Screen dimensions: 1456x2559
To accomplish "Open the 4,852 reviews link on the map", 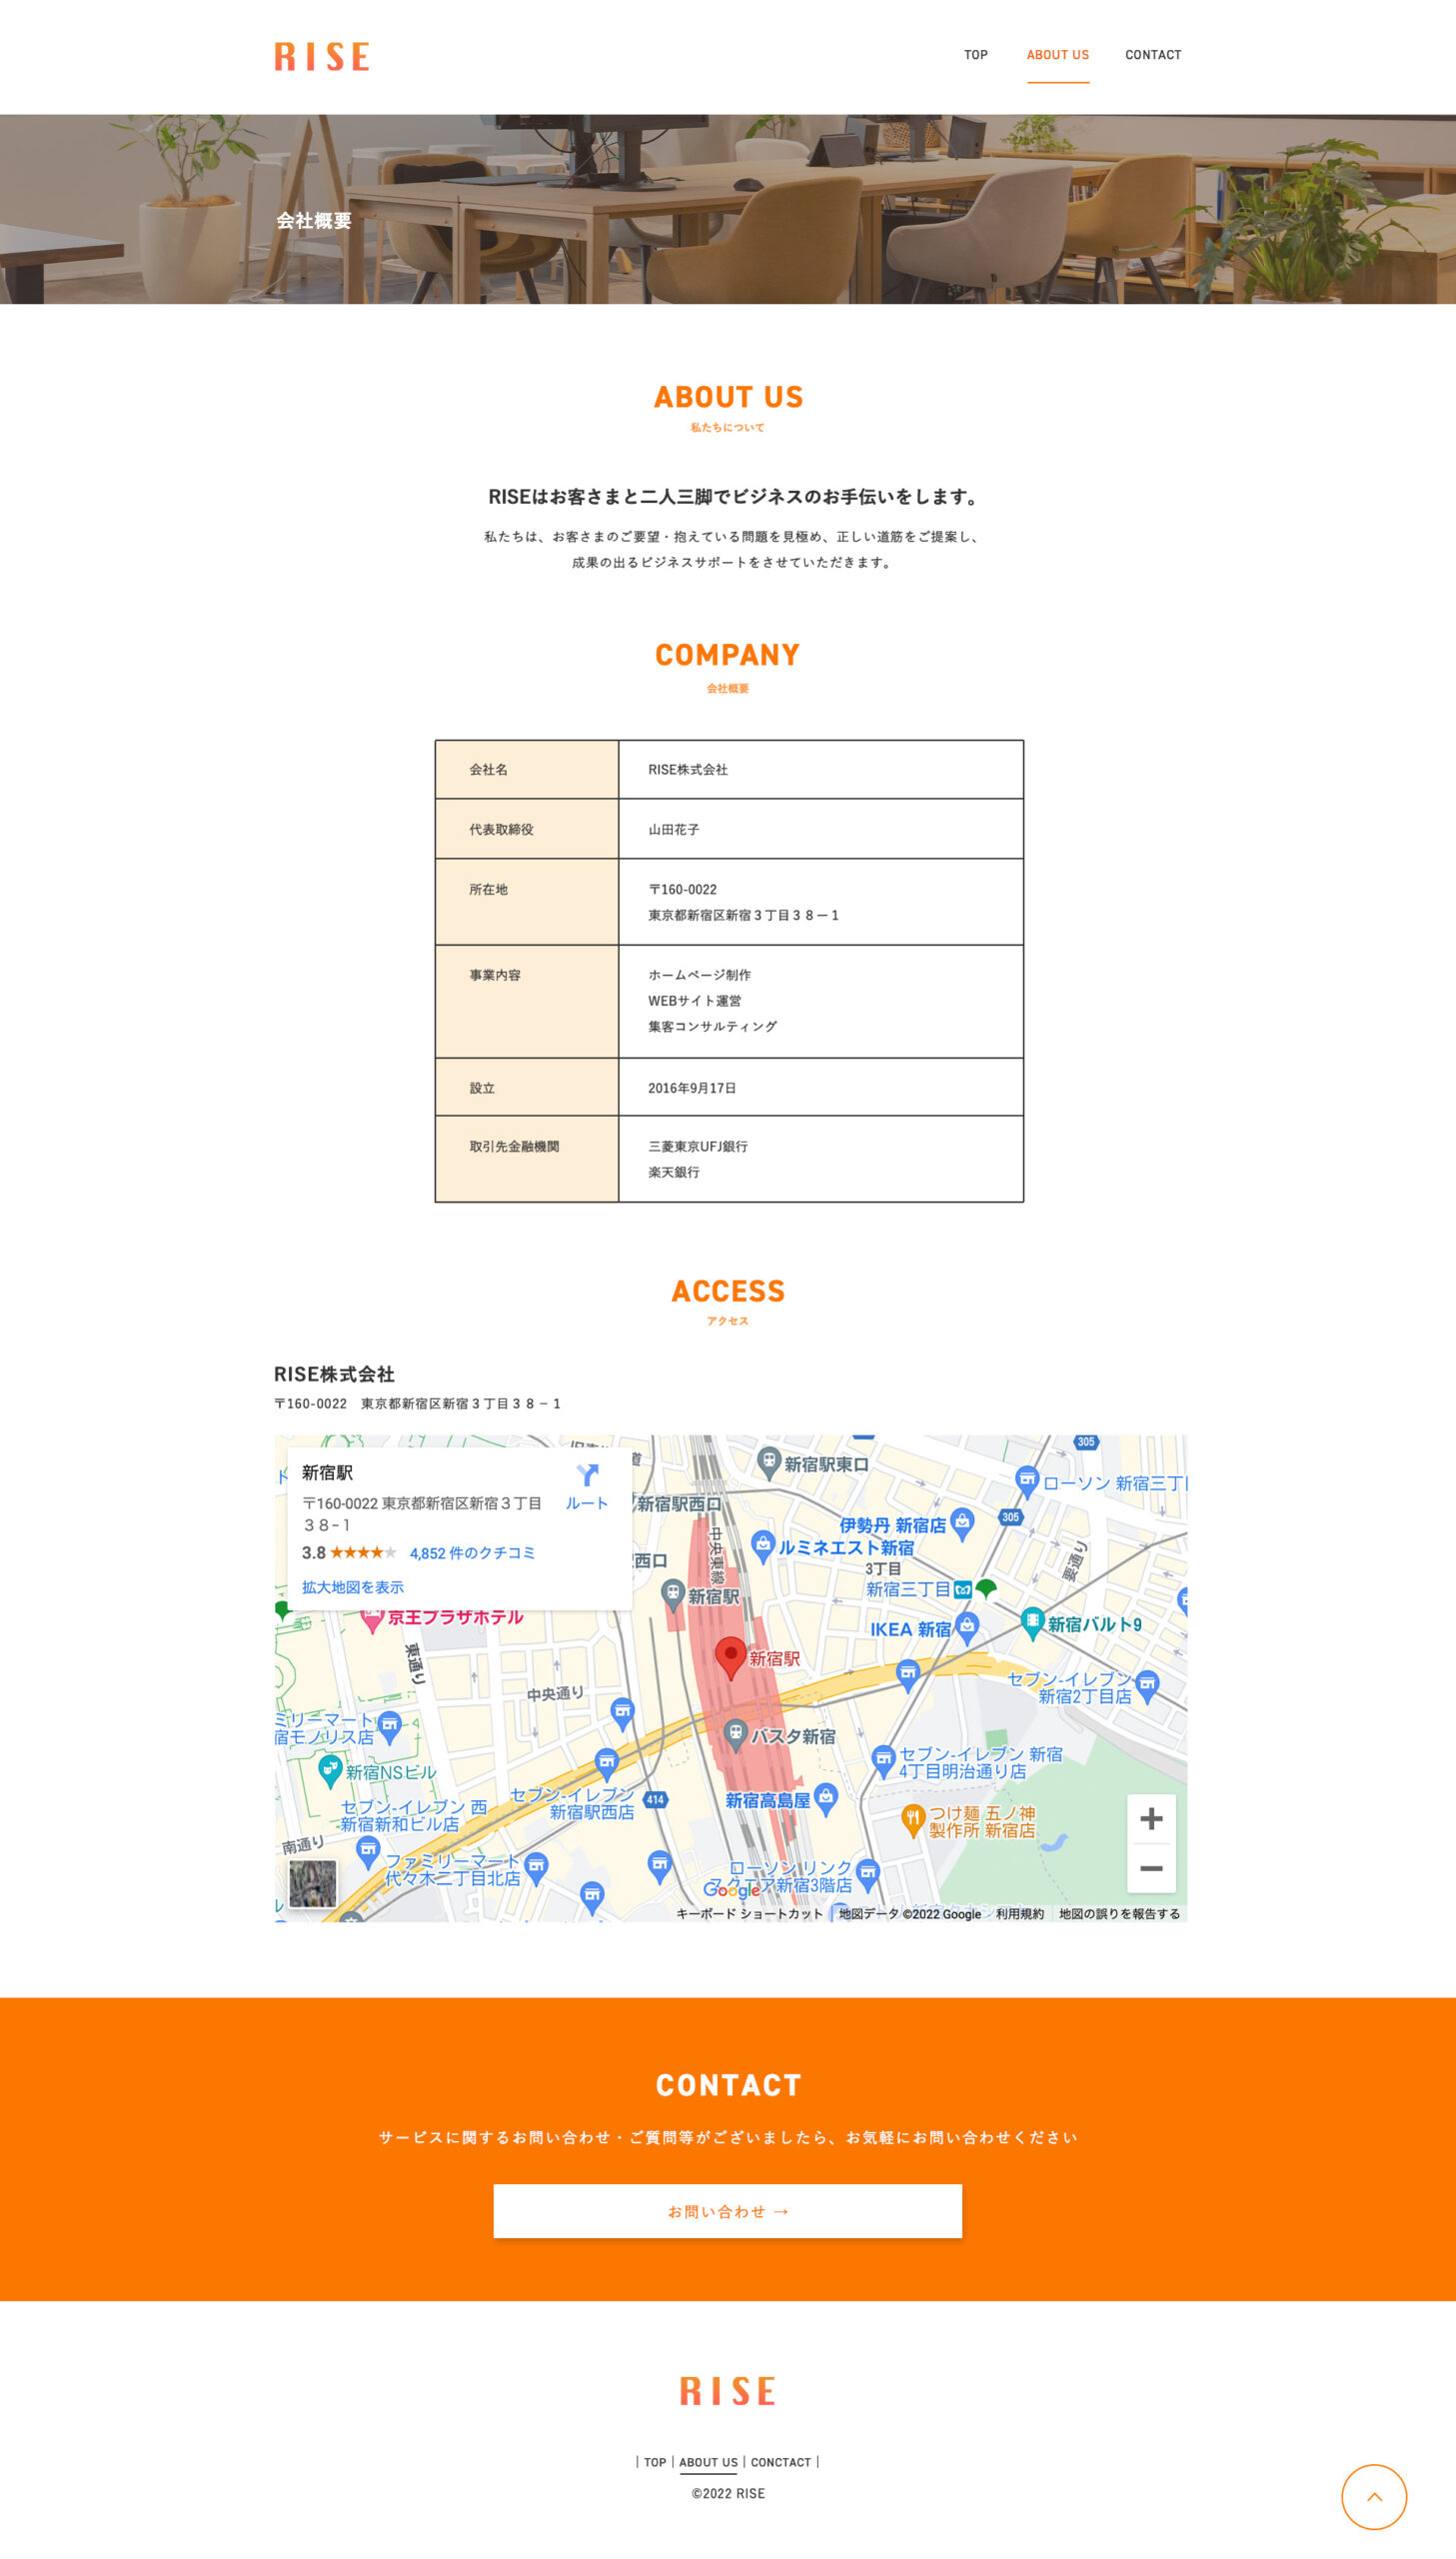I will coord(472,1553).
